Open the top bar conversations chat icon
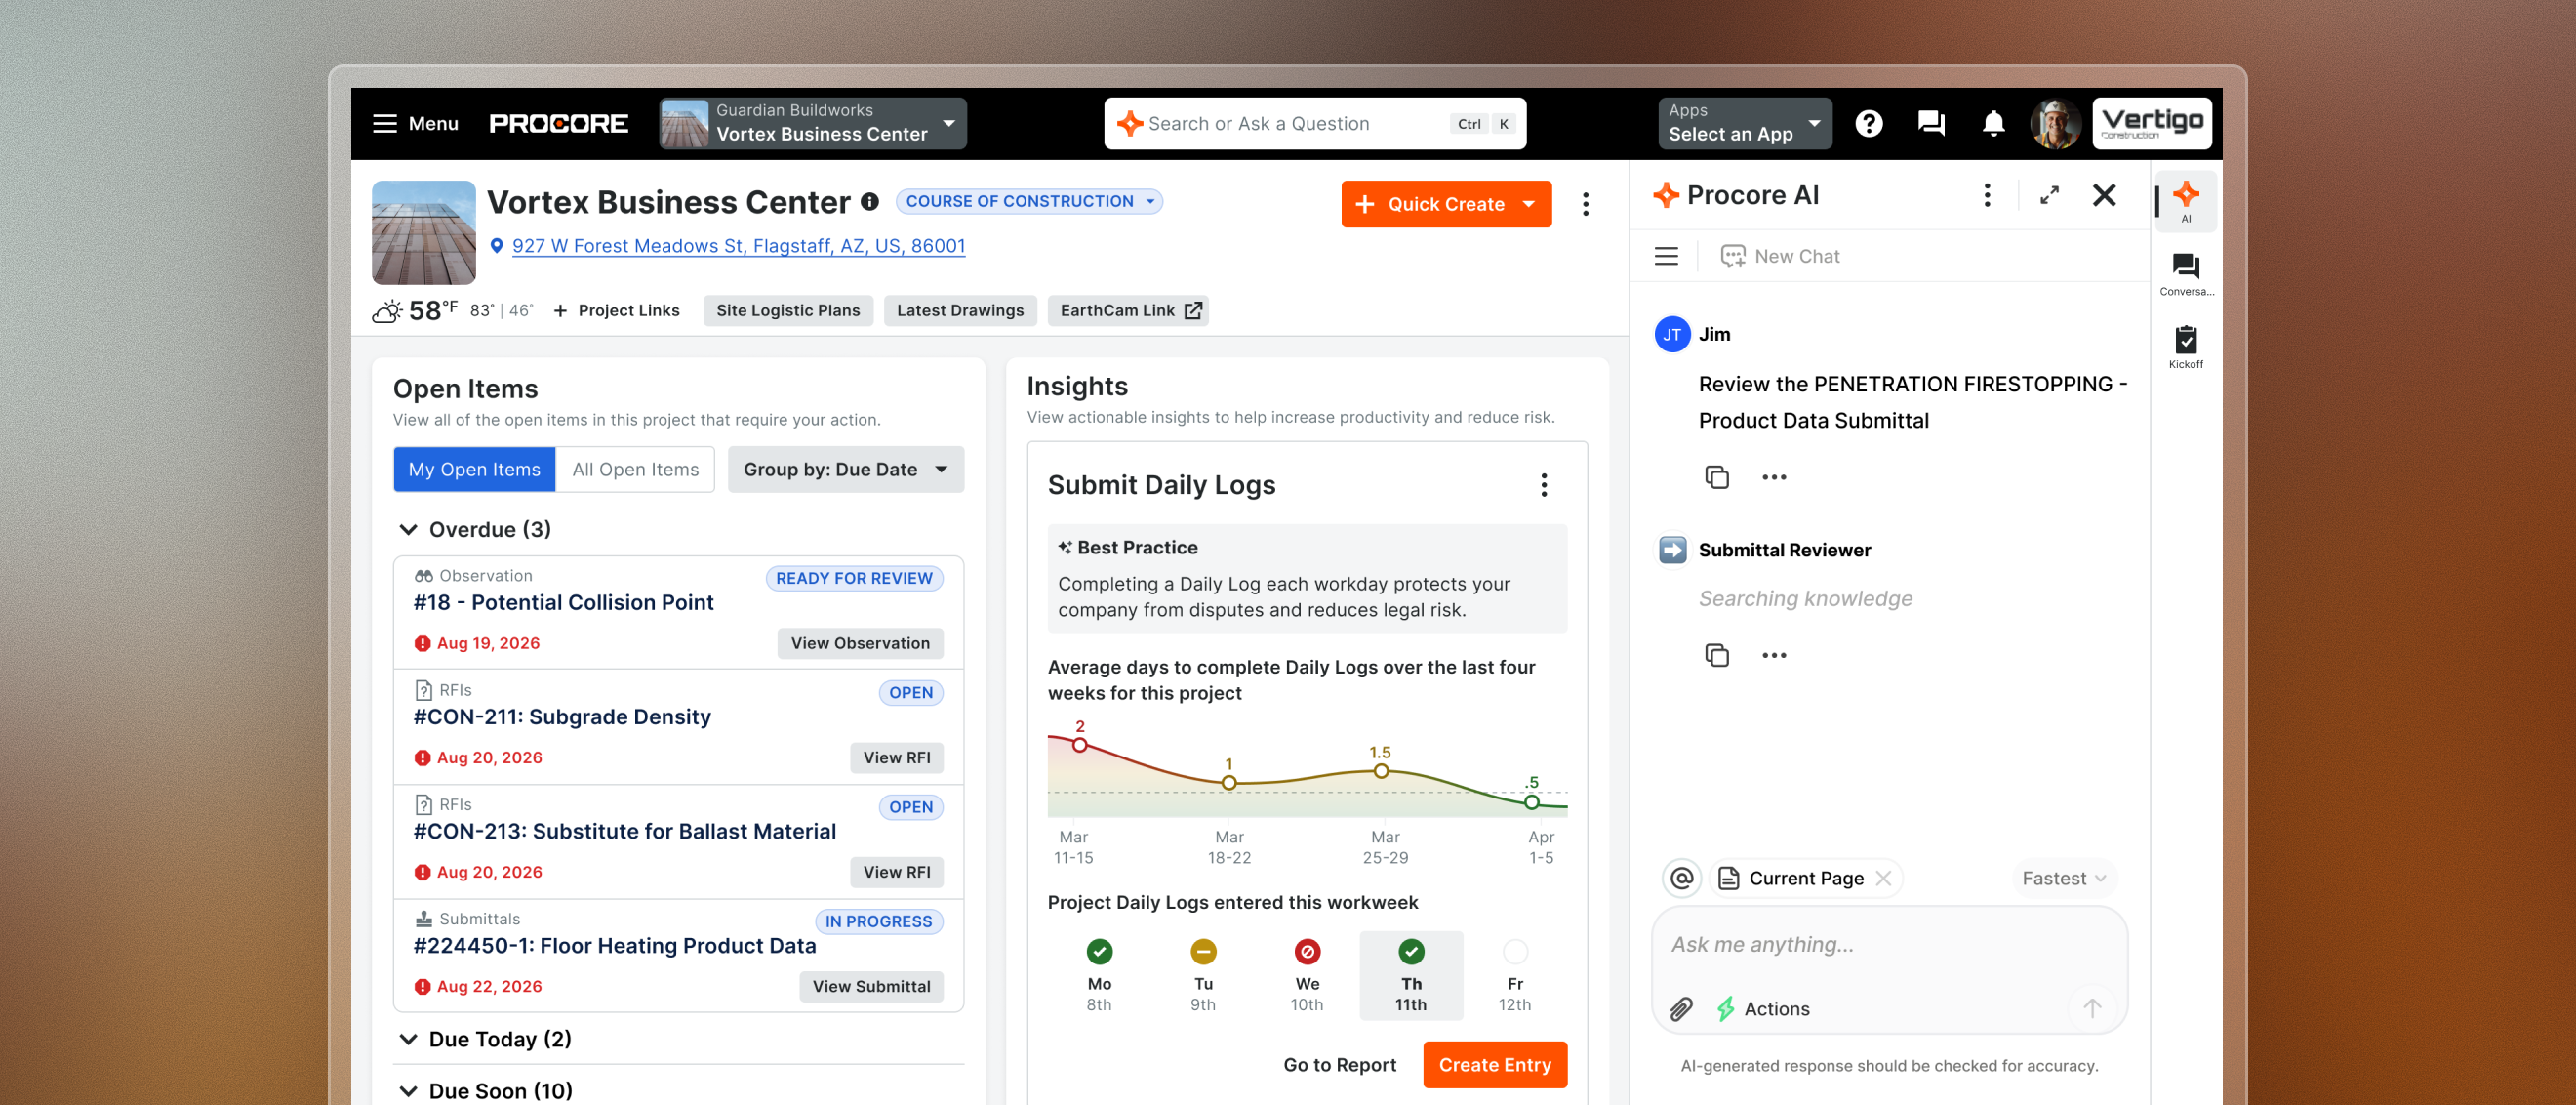Viewport: 2576px width, 1105px height. [1931, 123]
